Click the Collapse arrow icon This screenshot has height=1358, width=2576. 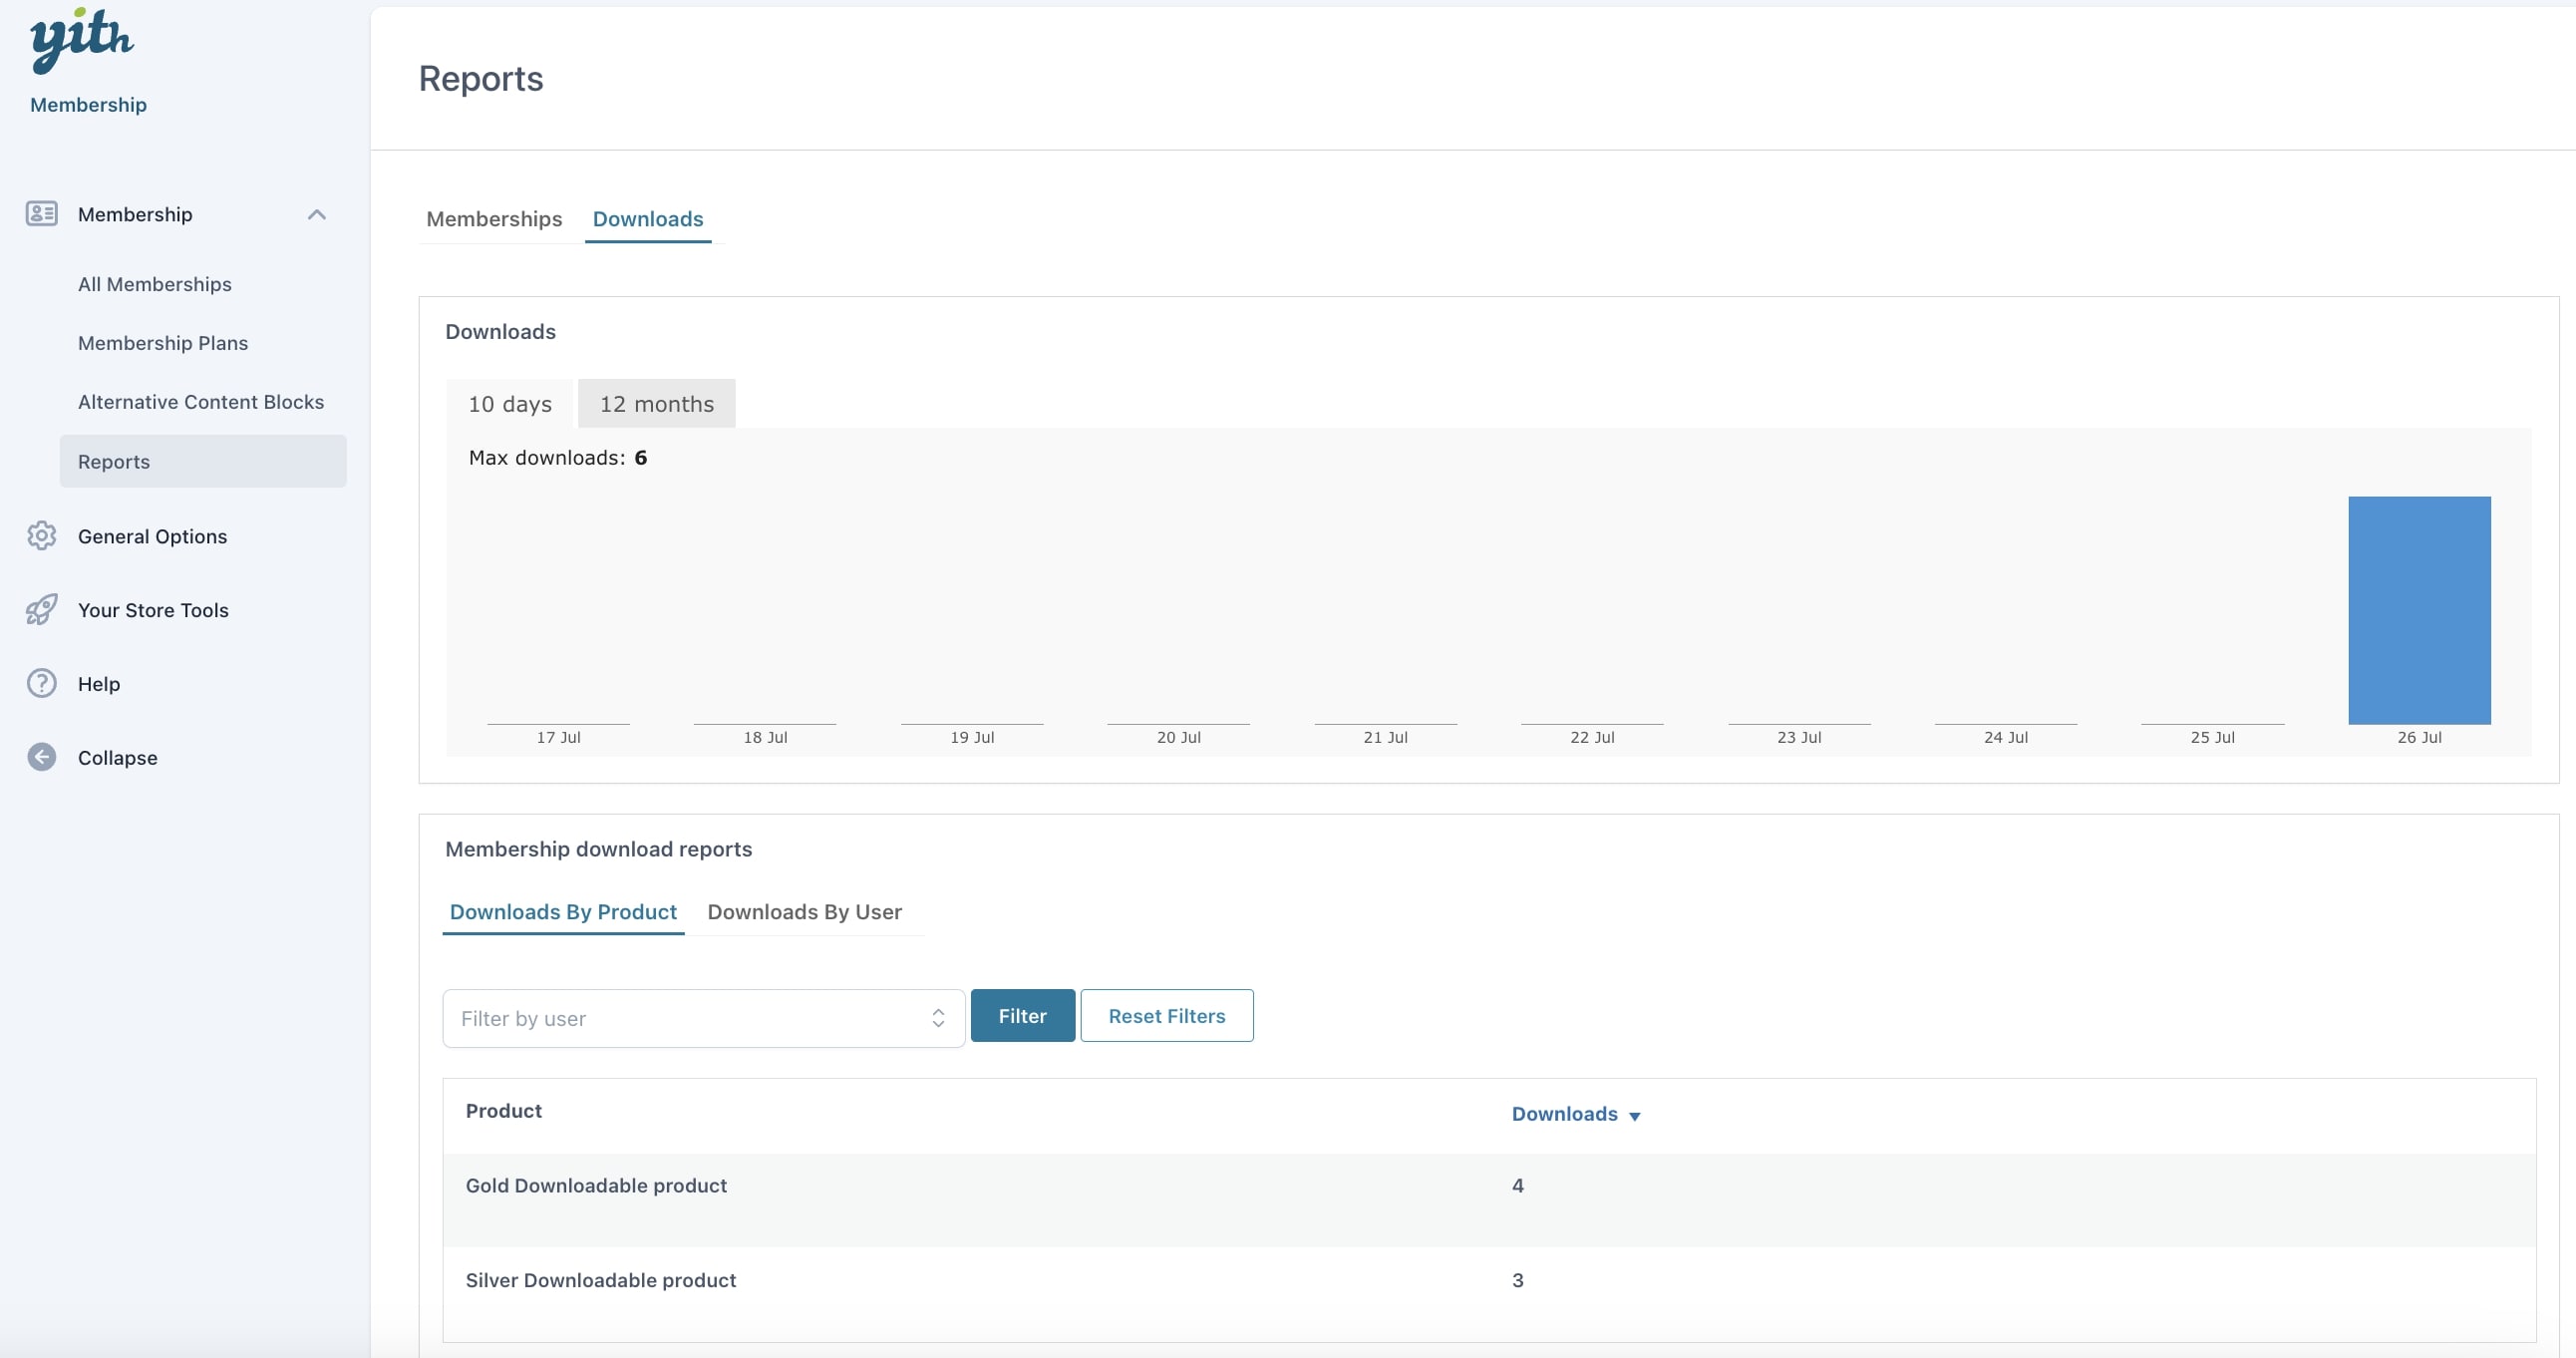41,758
